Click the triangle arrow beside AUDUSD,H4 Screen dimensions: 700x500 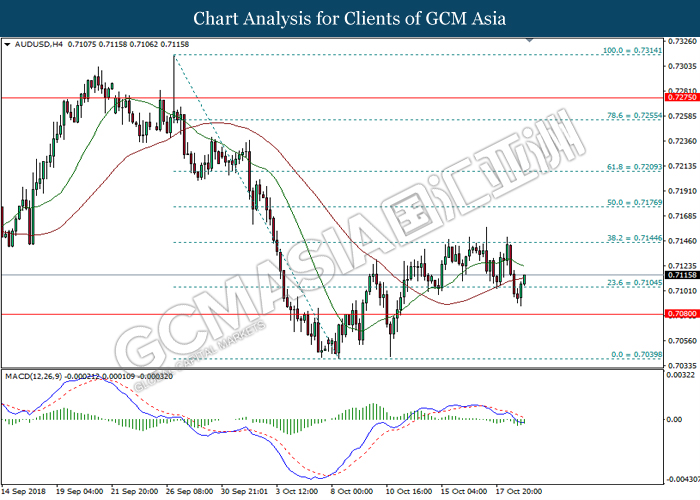coord(9,45)
